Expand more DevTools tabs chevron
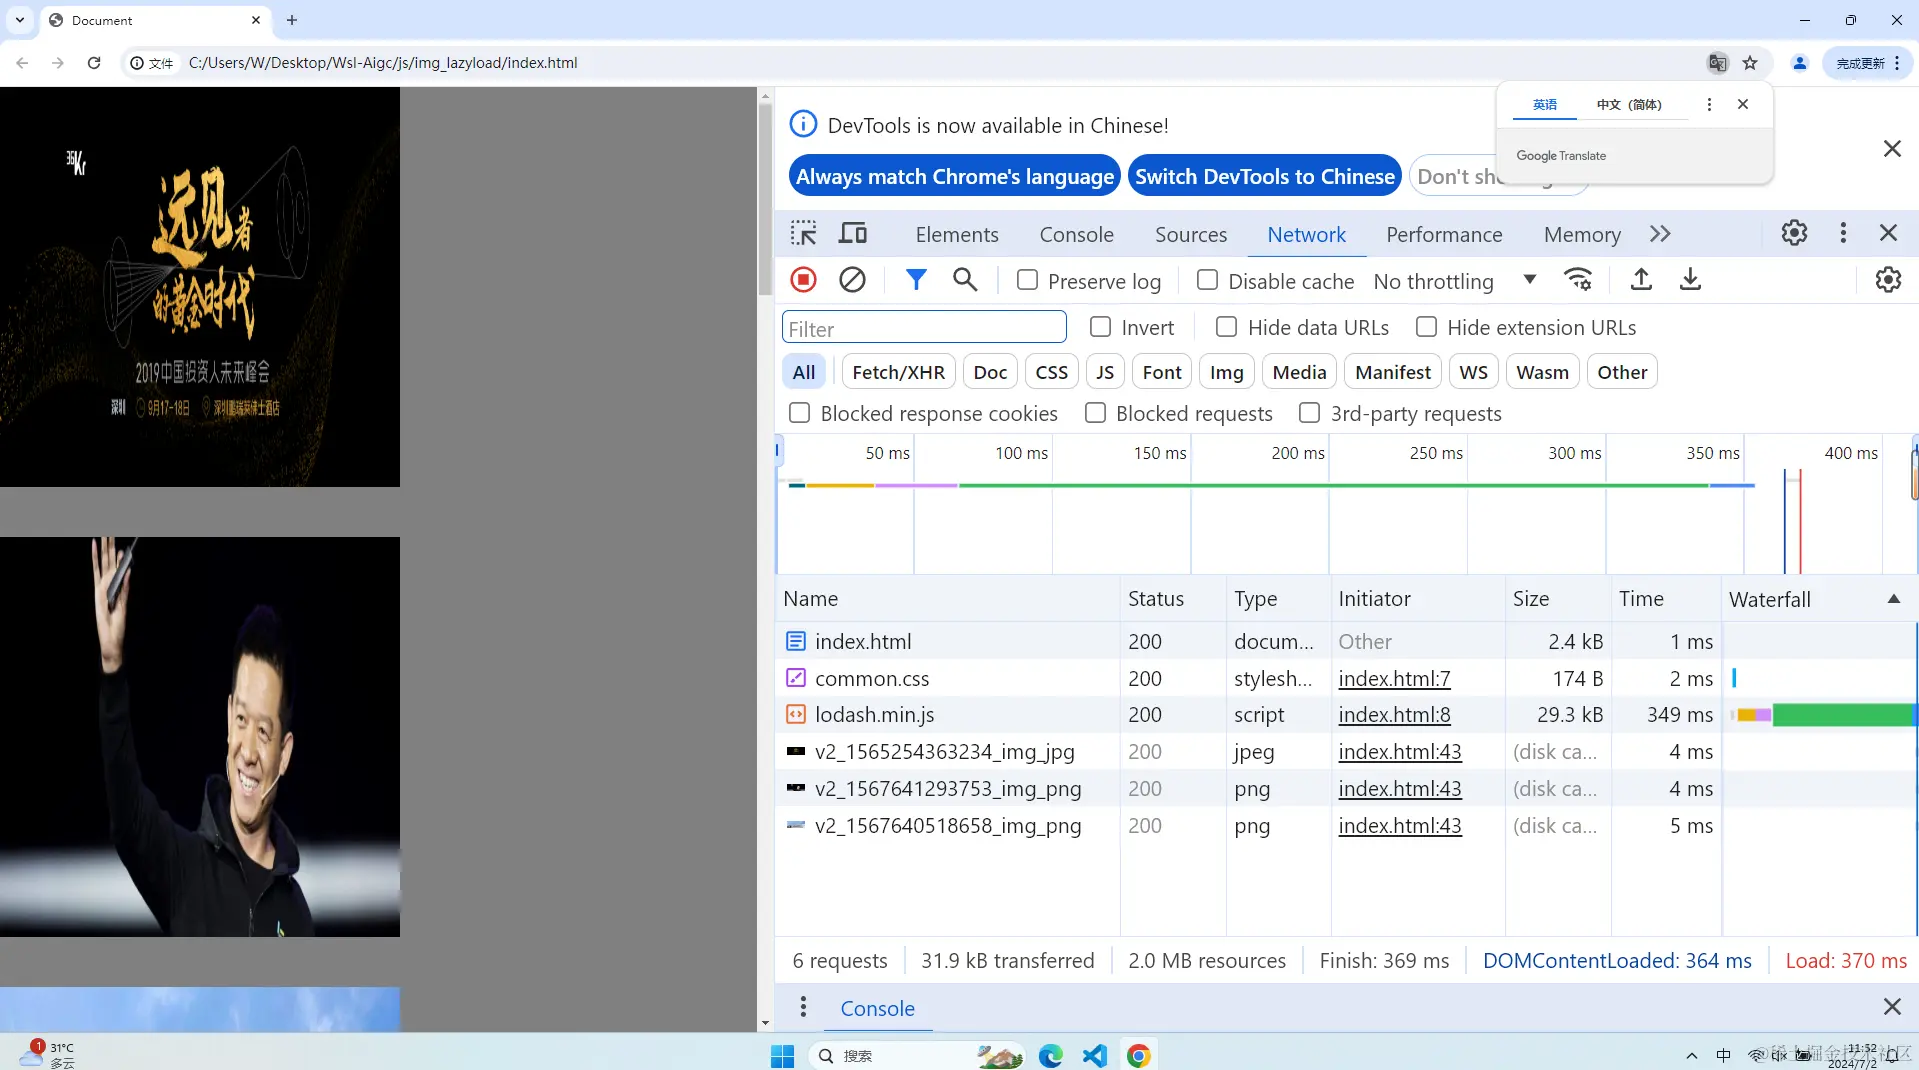 (x=1660, y=233)
